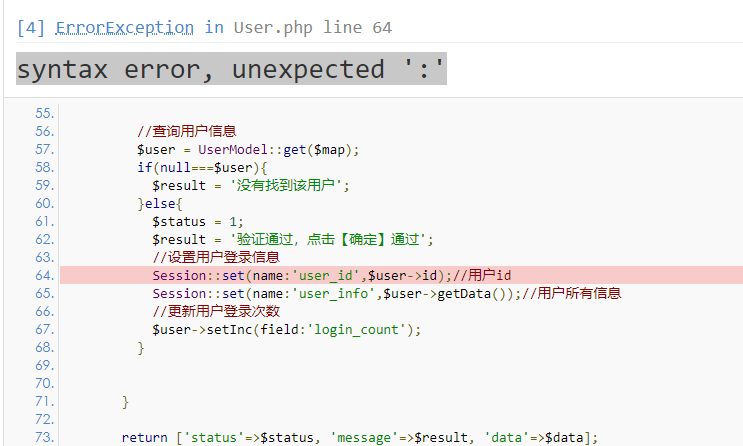Click the UserModel::get($map) code line
The image size is (743, 446).
coord(248,149)
